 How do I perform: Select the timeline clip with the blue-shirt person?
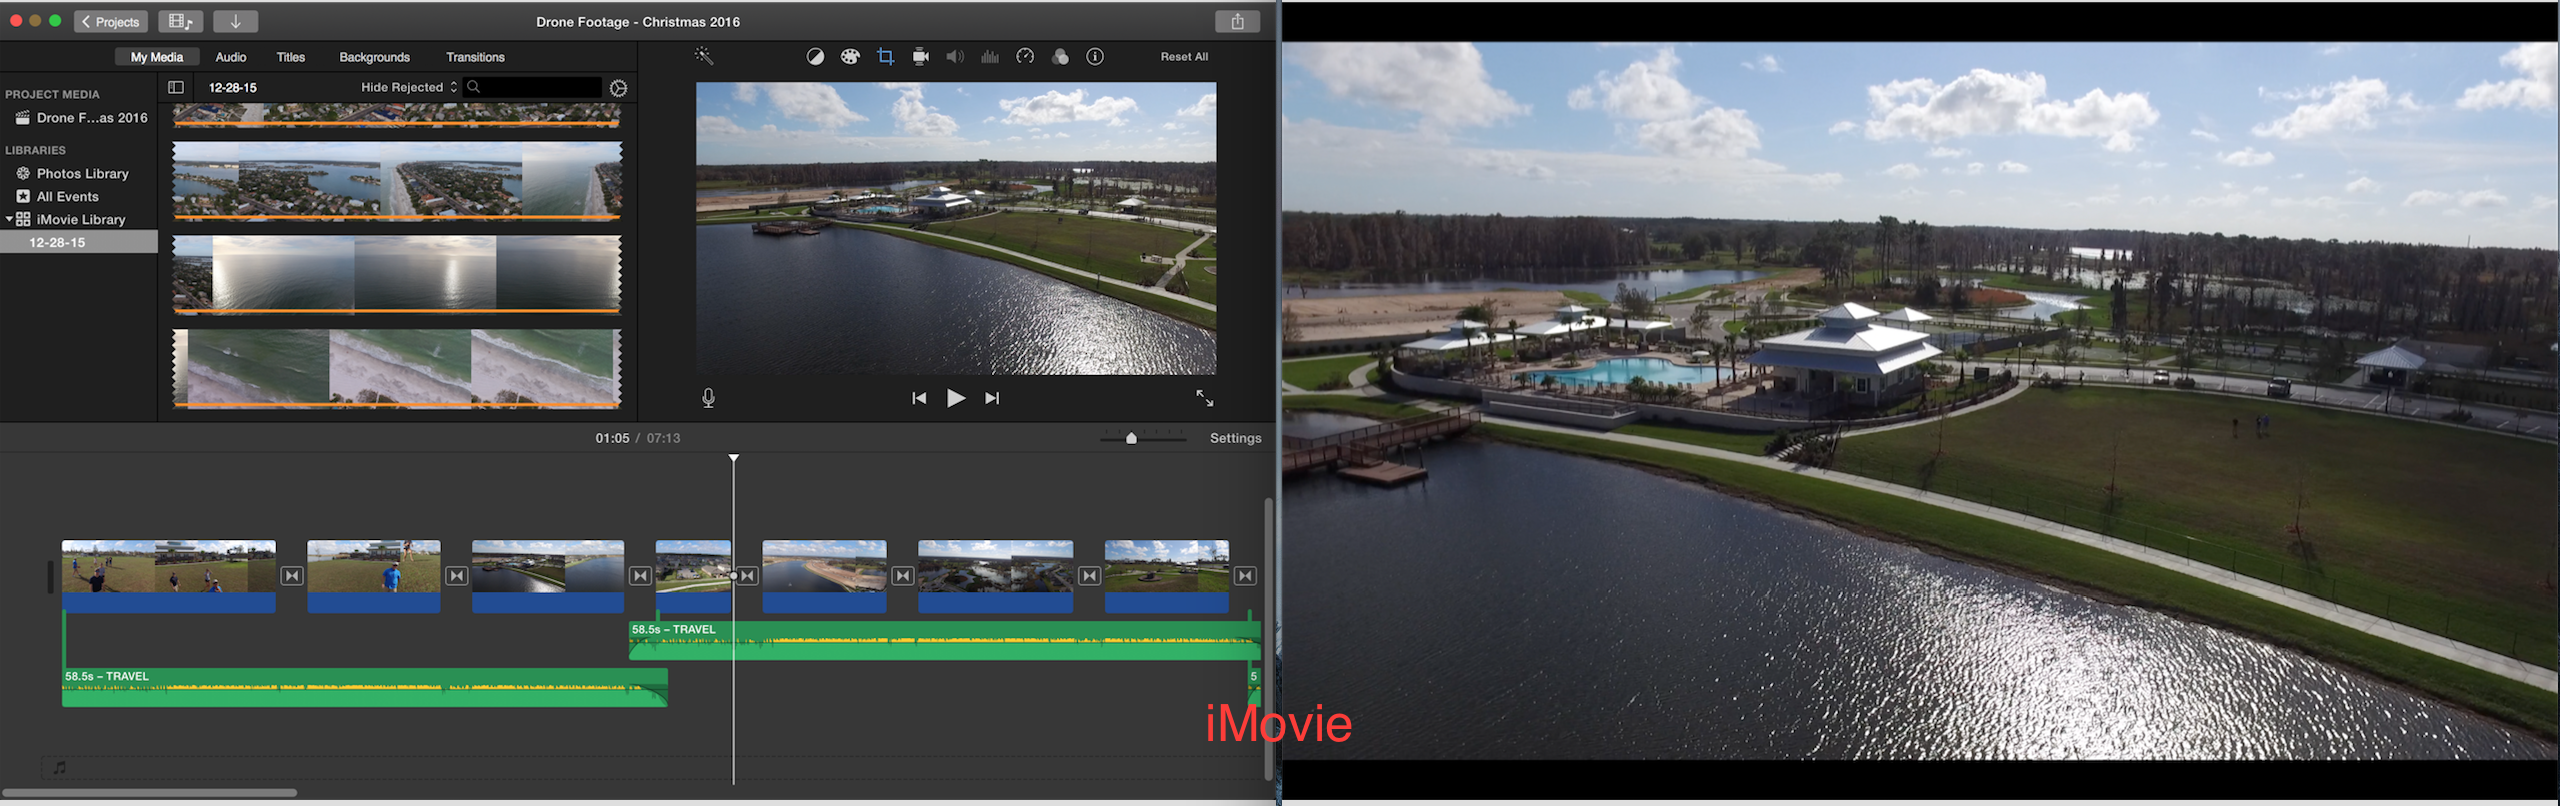pyautogui.click(x=374, y=576)
